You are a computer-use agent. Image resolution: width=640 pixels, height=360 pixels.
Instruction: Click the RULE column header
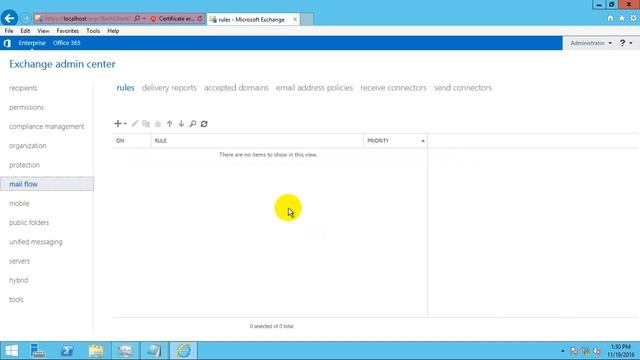257,141
